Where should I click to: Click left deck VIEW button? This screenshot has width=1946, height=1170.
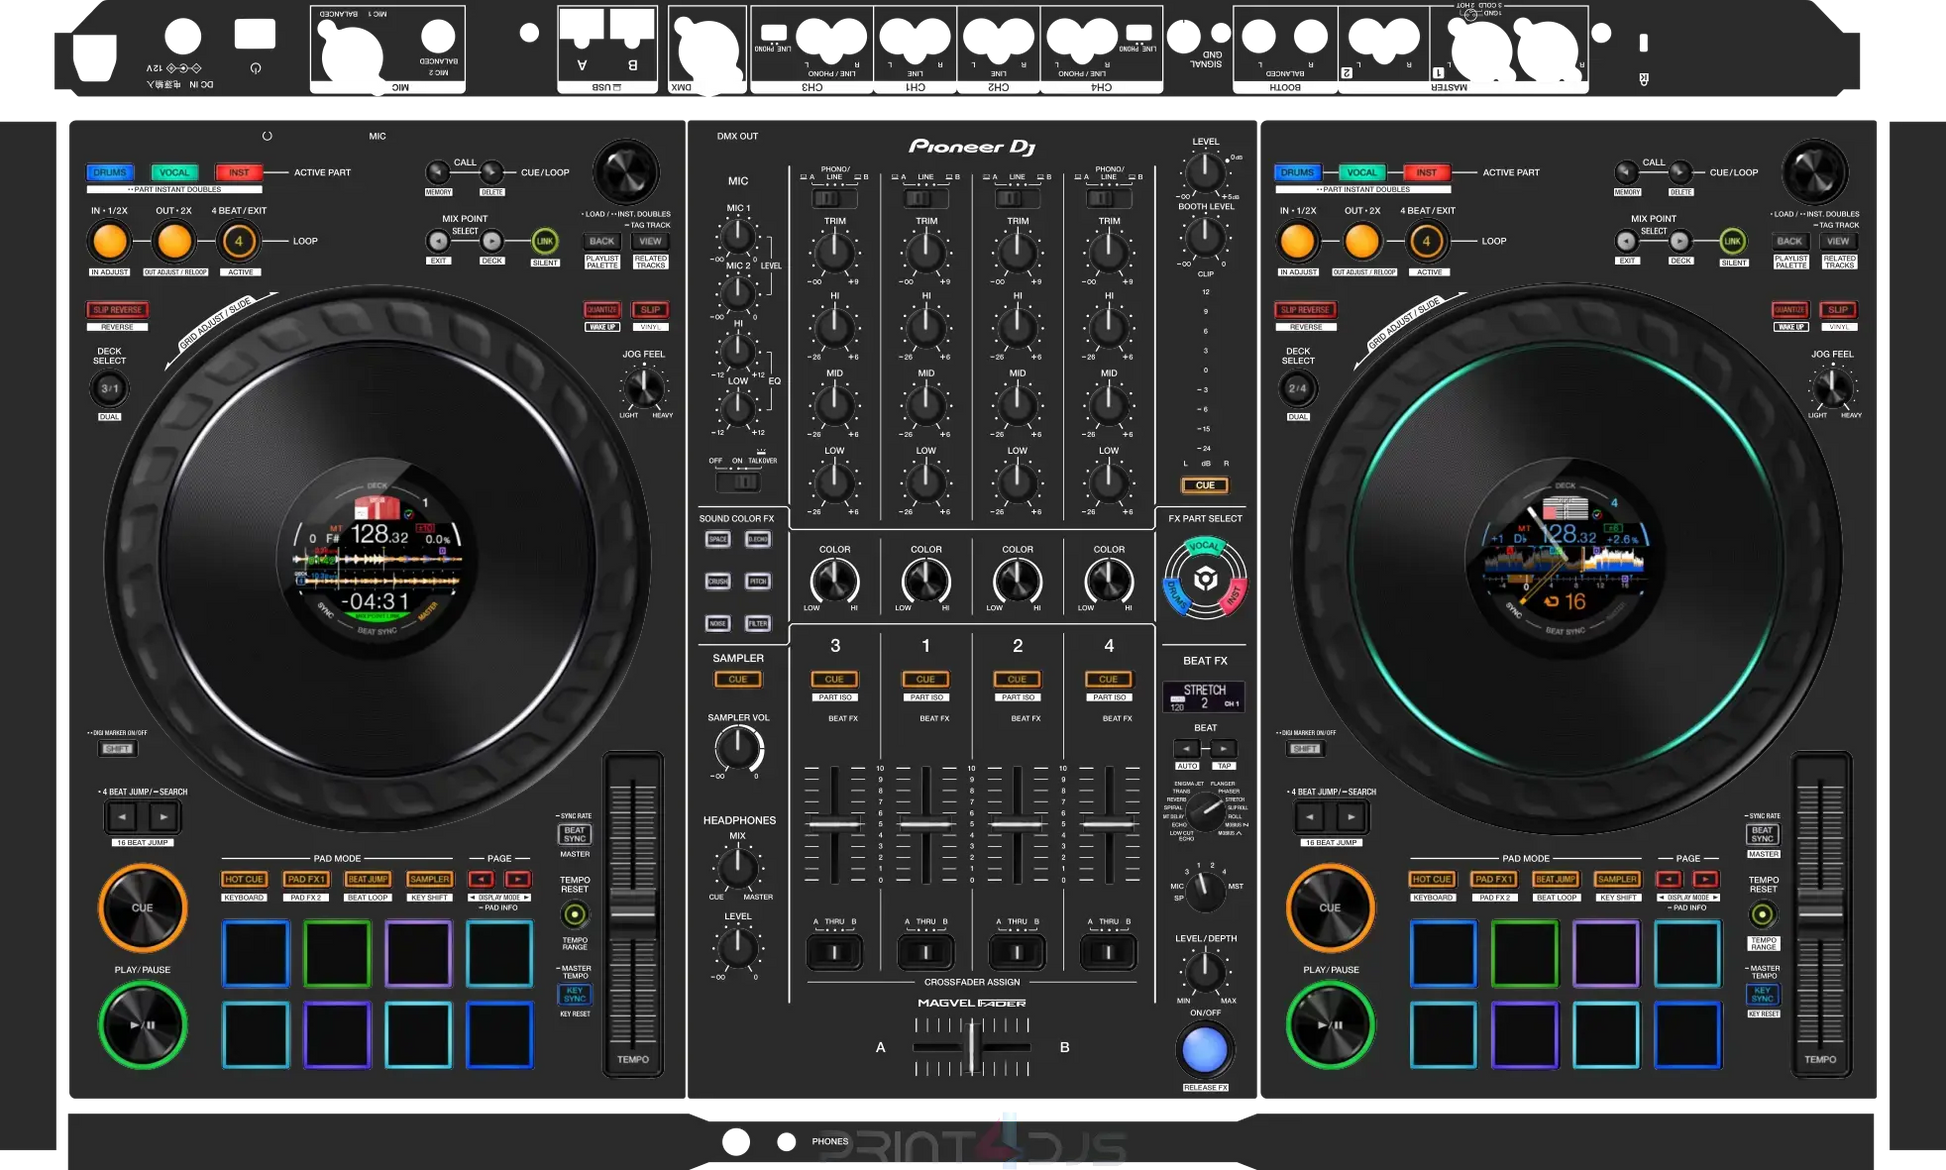[x=650, y=241]
